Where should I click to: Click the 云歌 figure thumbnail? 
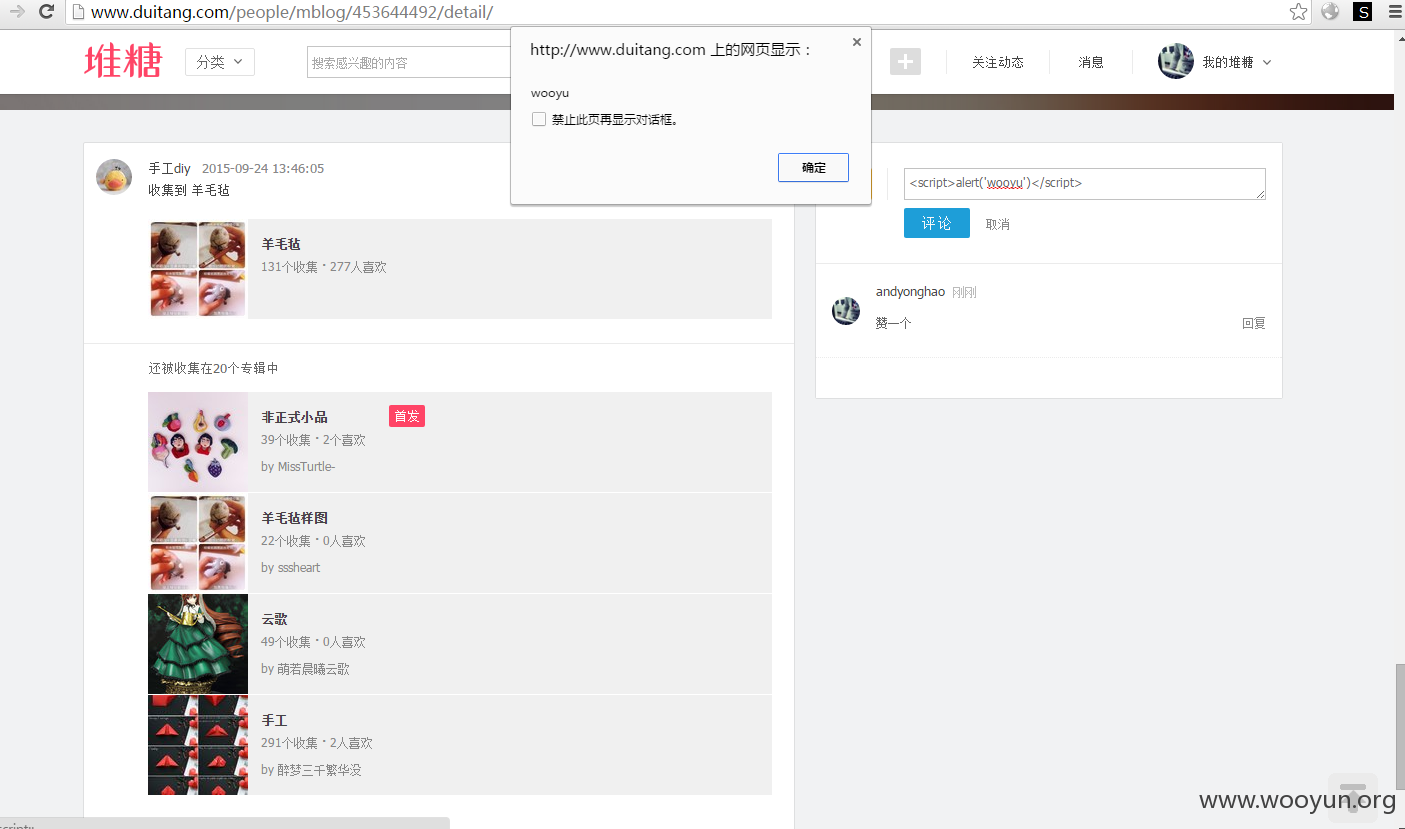pos(198,644)
